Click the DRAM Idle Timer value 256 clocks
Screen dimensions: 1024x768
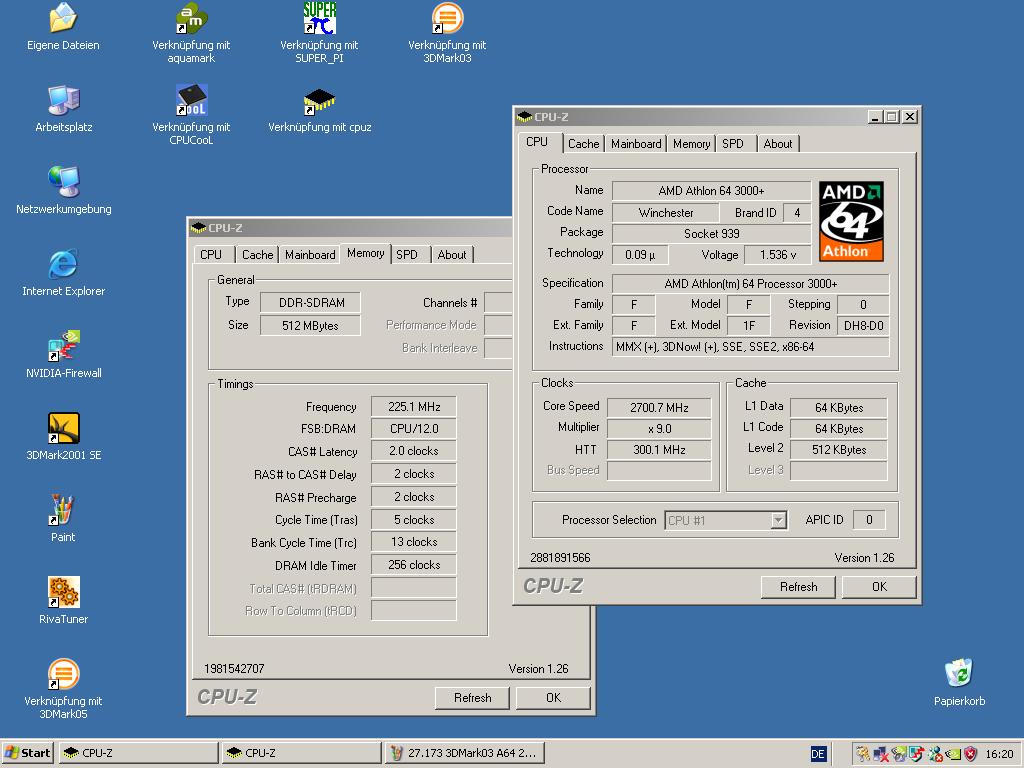(x=413, y=564)
